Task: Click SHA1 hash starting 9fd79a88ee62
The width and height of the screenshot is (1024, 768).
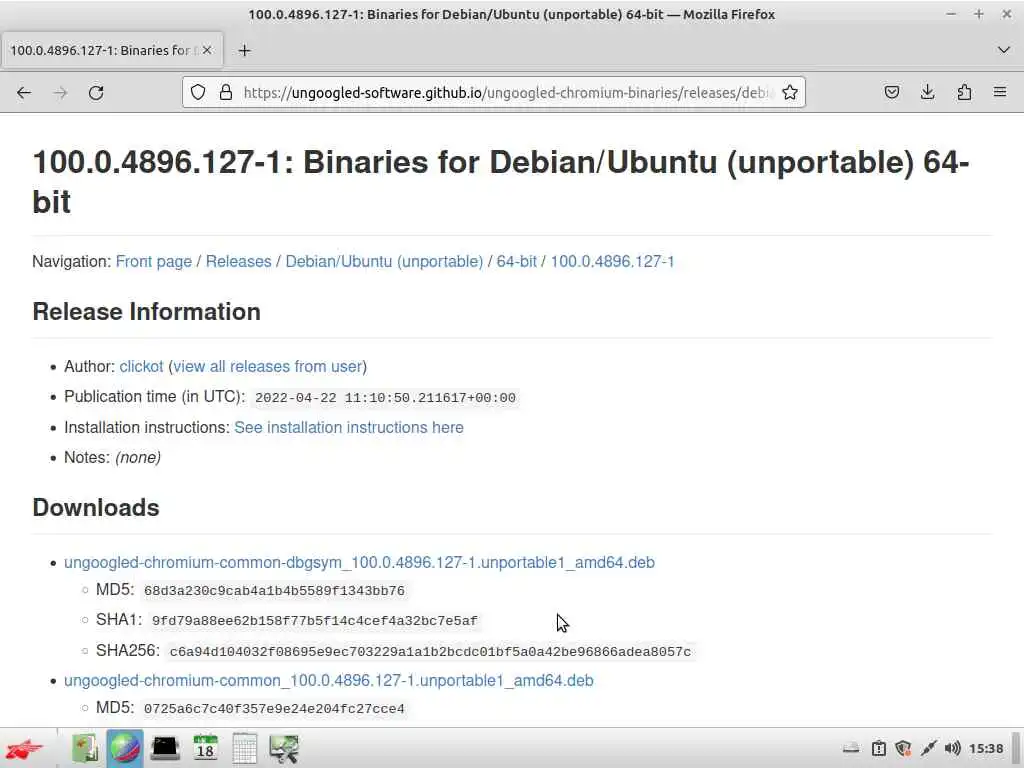Action: (315, 620)
